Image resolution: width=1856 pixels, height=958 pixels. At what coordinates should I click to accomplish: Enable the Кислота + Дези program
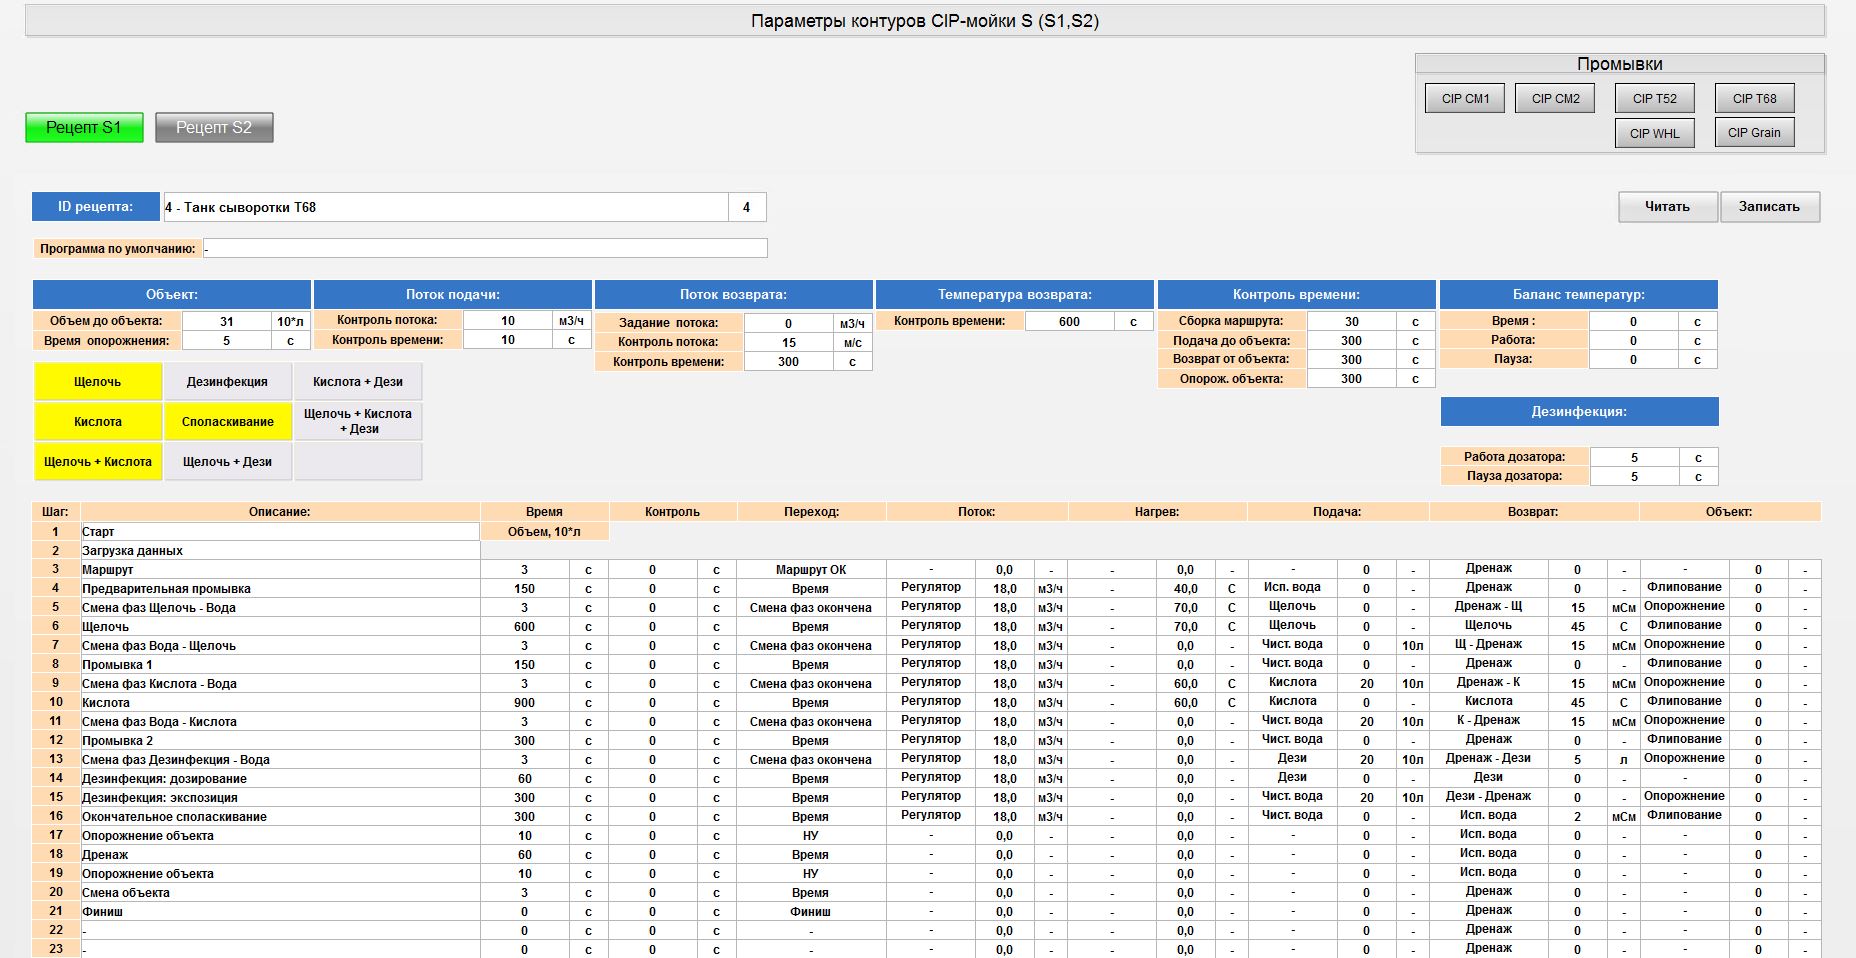click(358, 382)
